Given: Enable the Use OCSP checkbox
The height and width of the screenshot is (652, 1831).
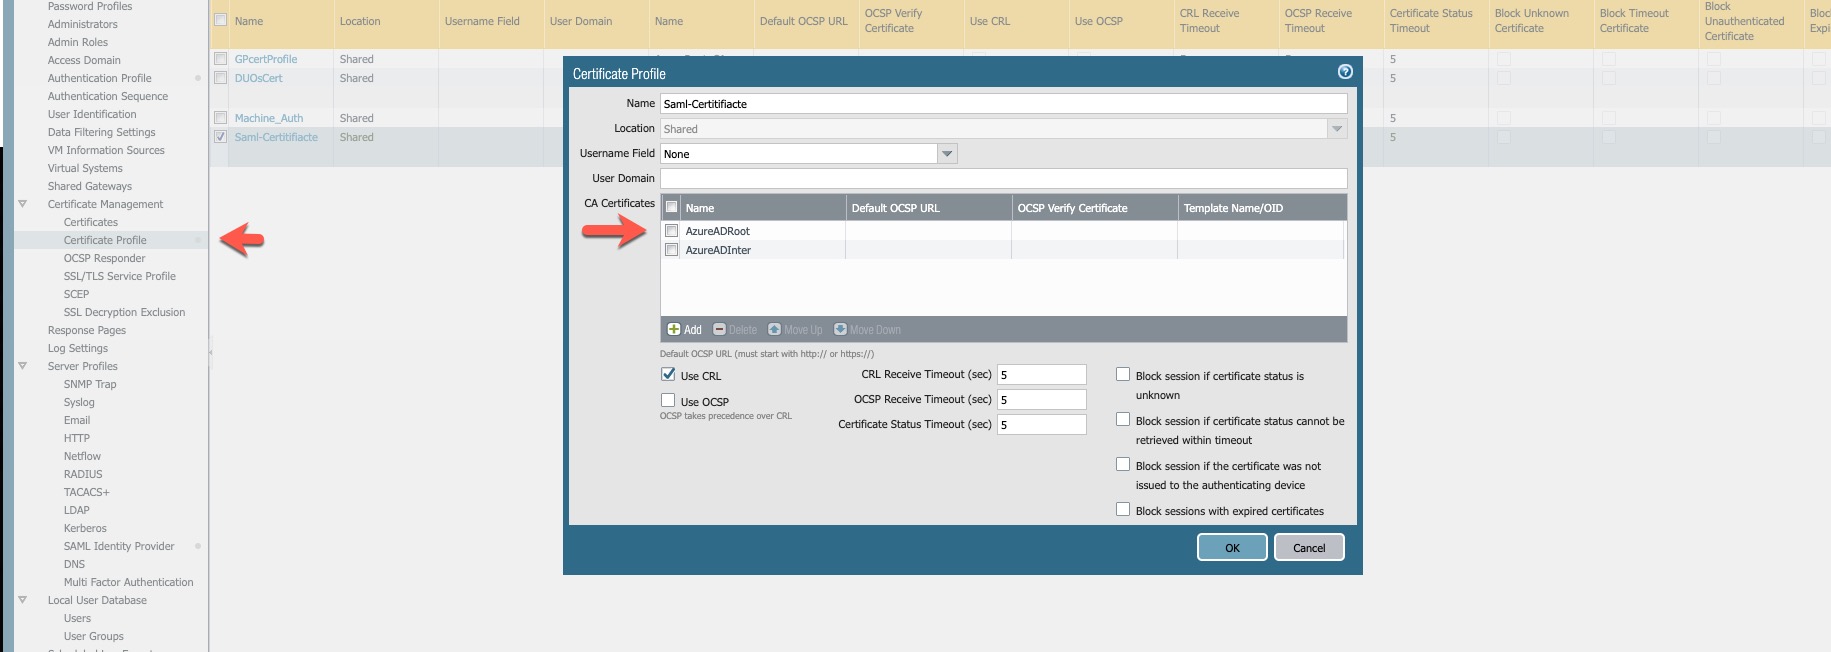Looking at the screenshot, I should (x=668, y=400).
